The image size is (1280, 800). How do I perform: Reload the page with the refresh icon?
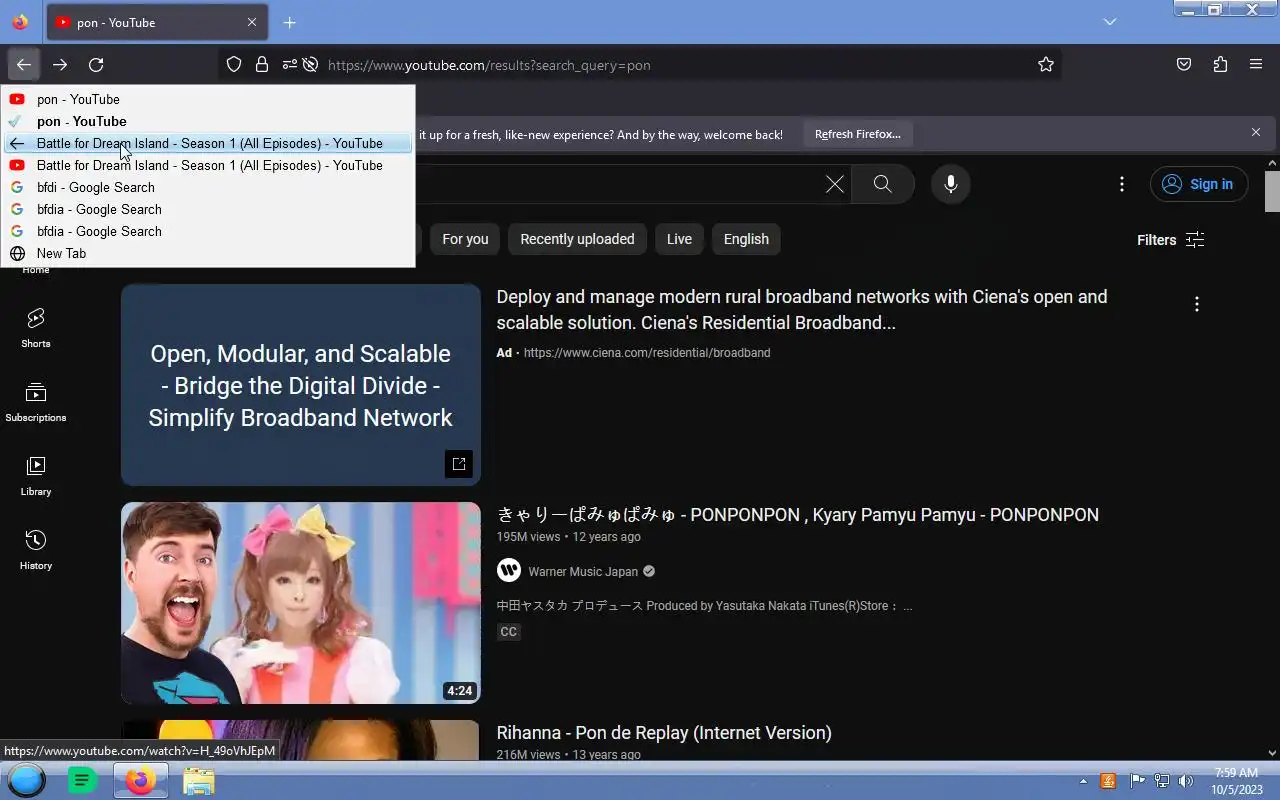(x=96, y=65)
